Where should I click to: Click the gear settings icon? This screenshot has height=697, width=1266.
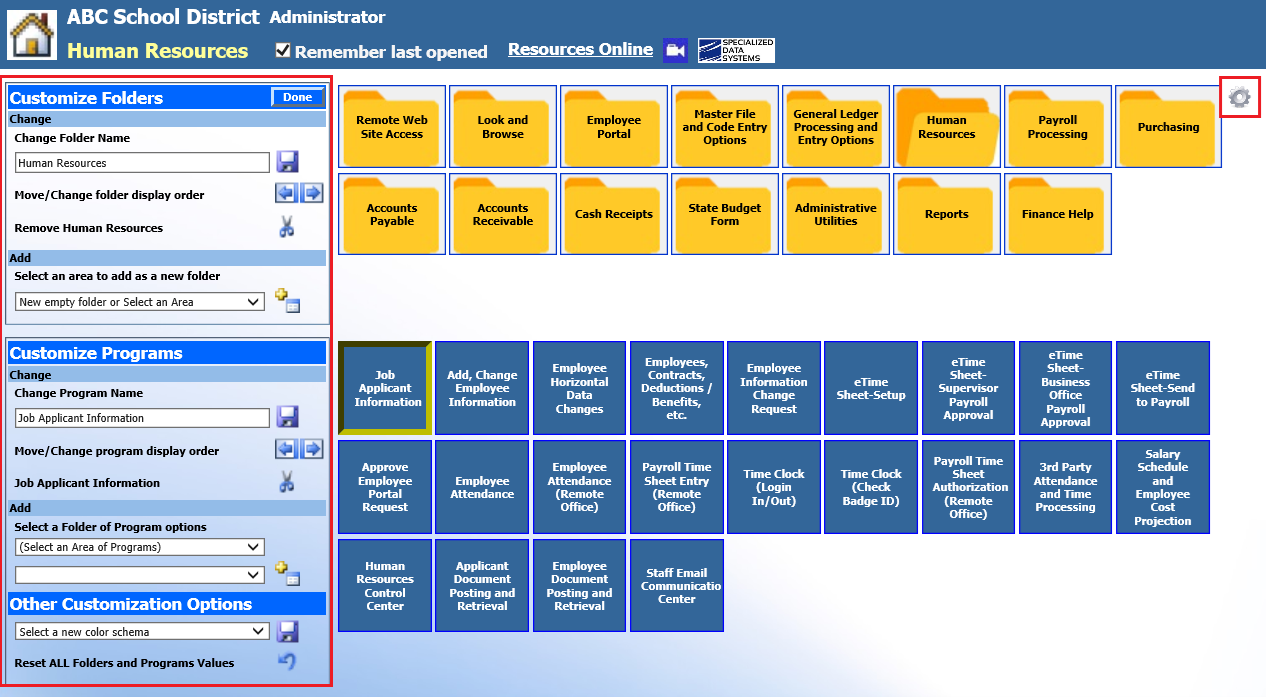(1239, 97)
